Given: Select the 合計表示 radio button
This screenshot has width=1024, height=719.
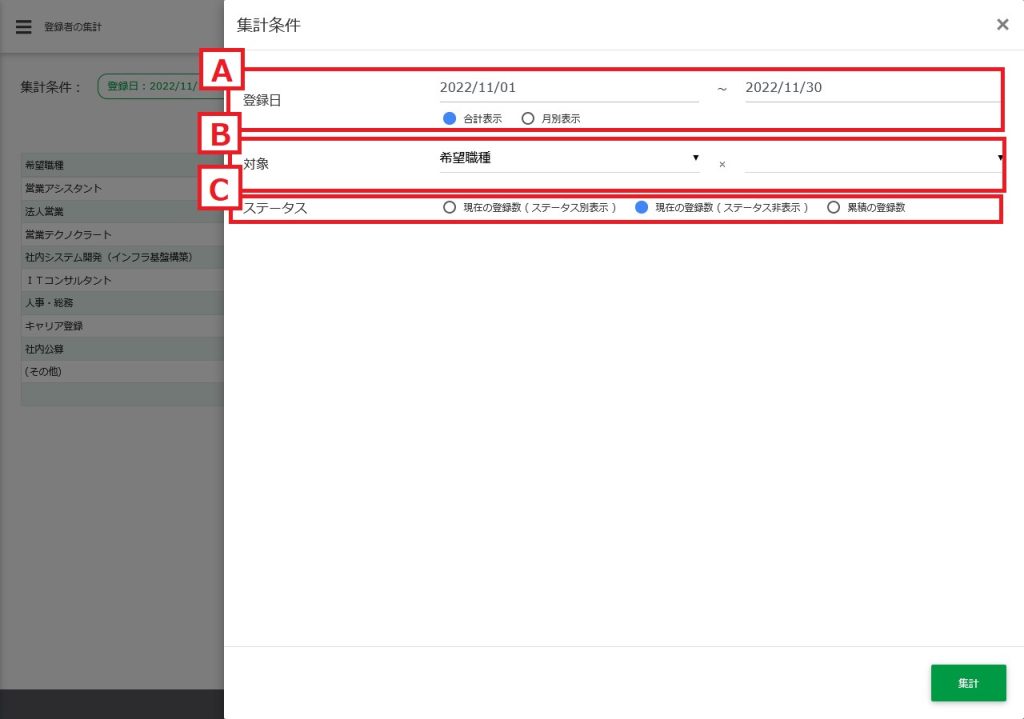Looking at the screenshot, I should click(450, 118).
